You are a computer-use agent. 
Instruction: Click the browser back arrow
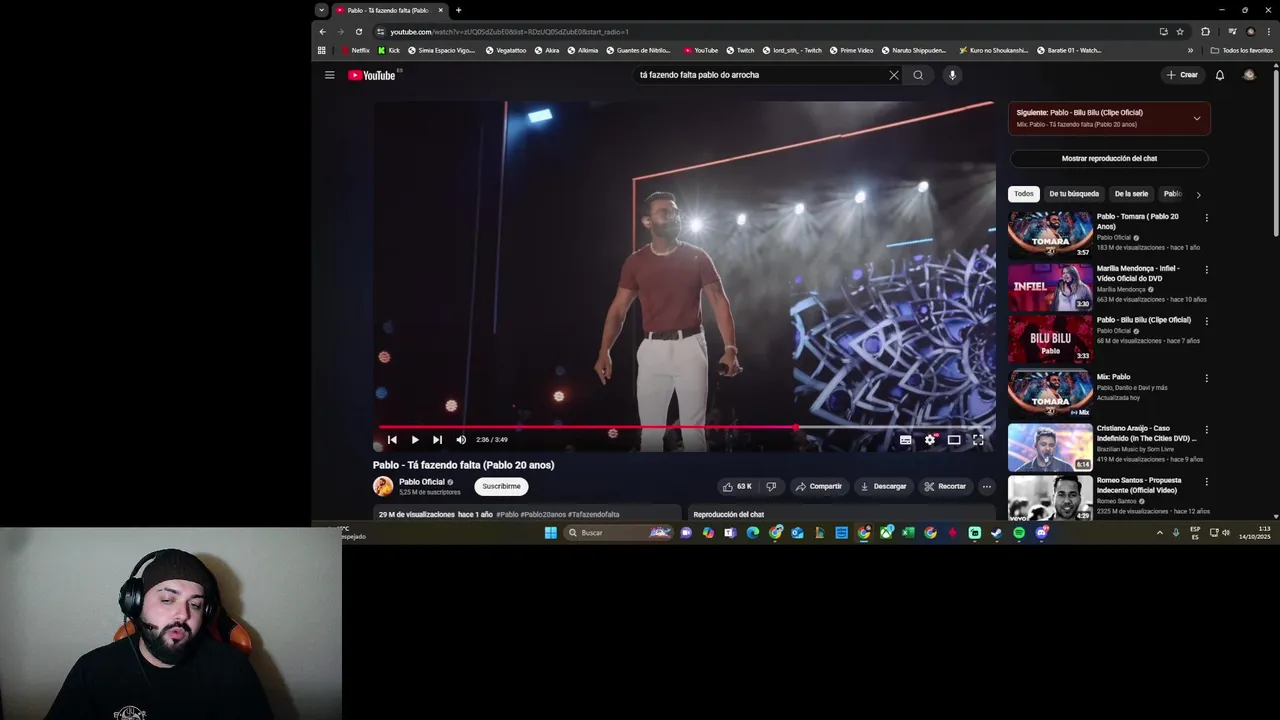[x=322, y=32]
